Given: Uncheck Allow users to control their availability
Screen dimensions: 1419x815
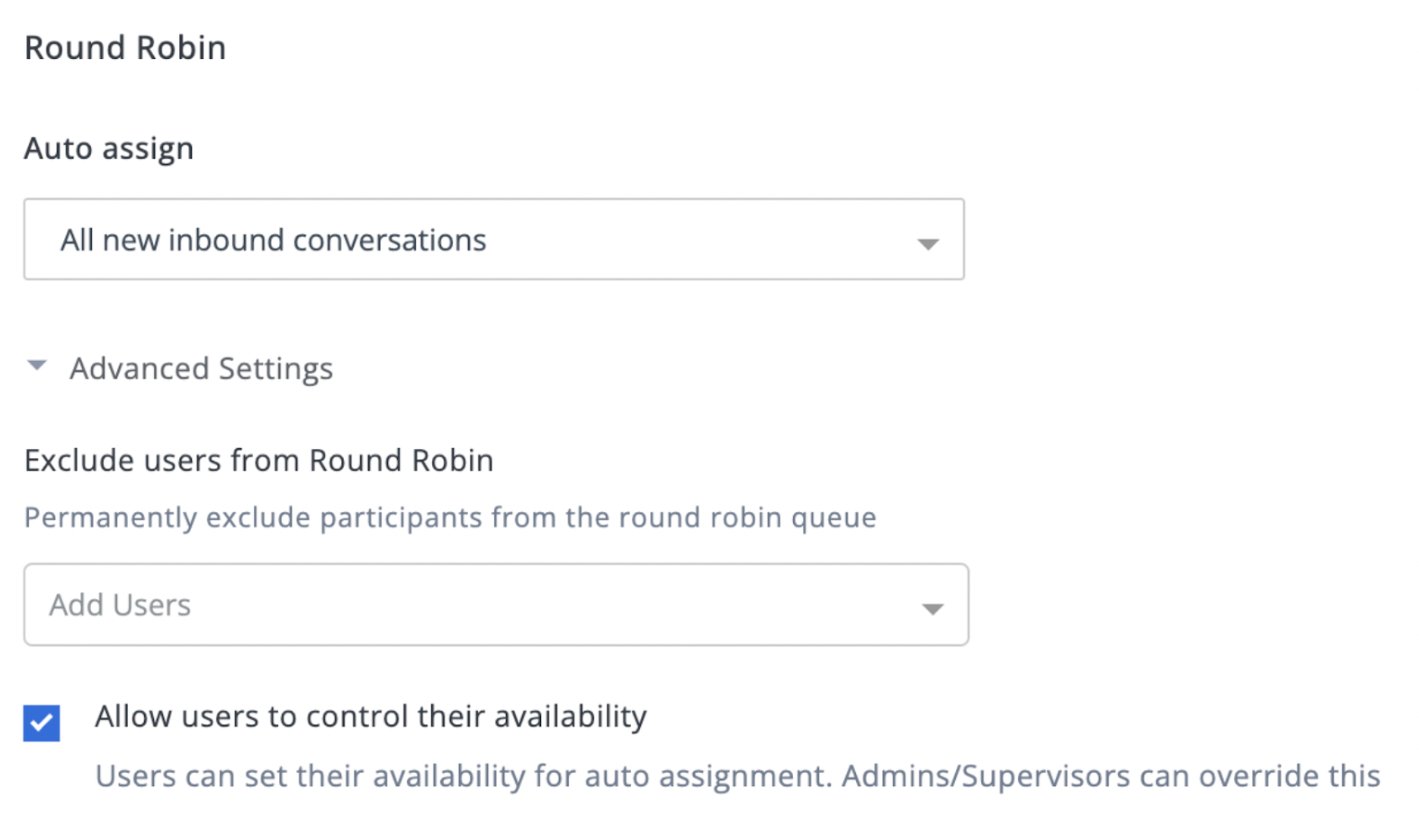Looking at the screenshot, I should (42, 722).
